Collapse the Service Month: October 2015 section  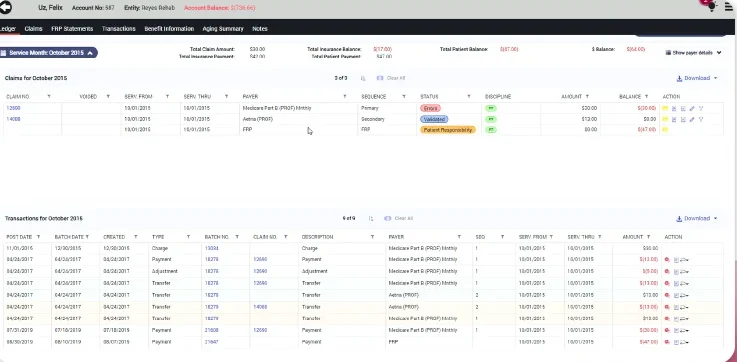point(48,53)
